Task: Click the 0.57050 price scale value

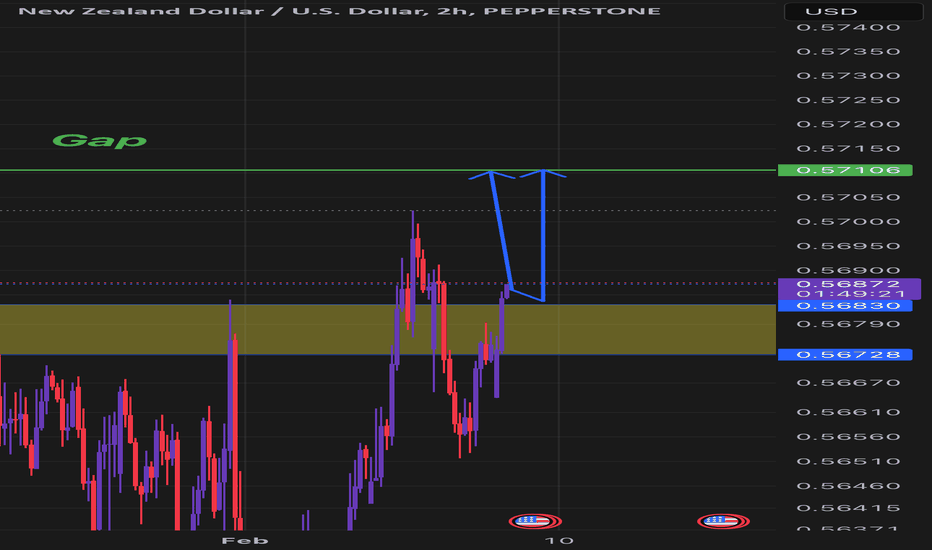Action: tap(848, 197)
